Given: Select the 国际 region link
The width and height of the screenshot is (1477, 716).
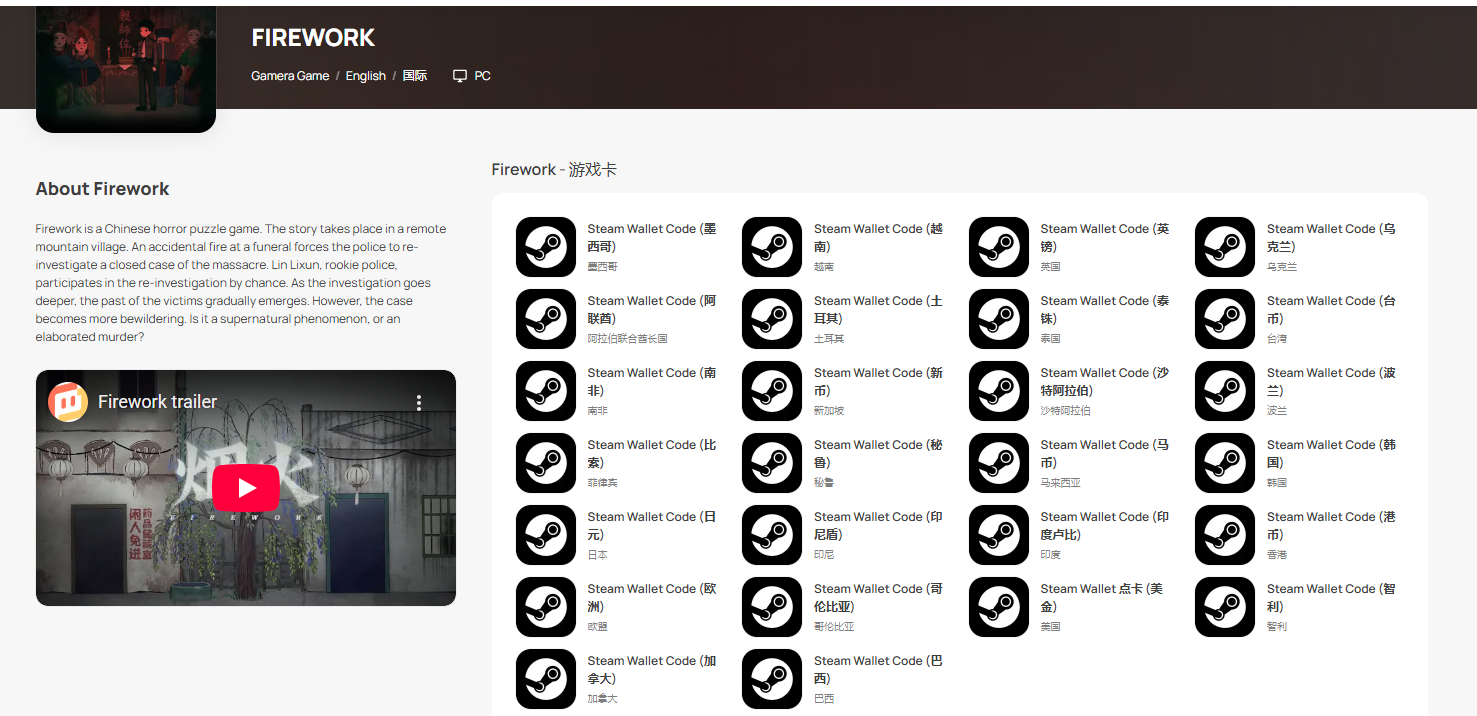Looking at the screenshot, I should 415,76.
